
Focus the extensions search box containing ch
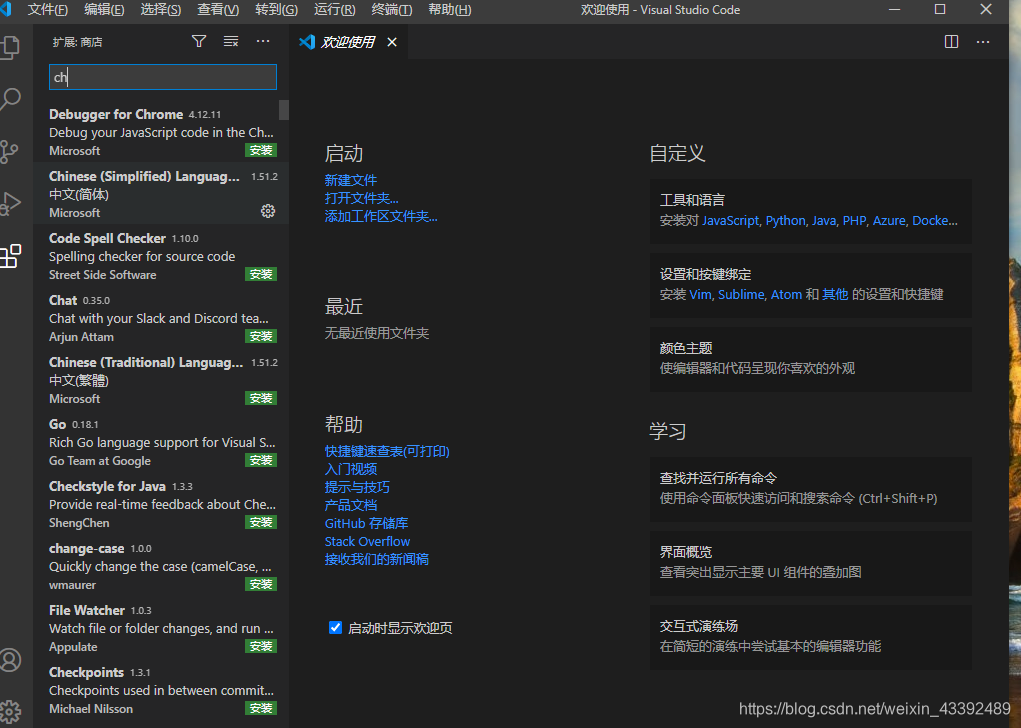[x=163, y=77]
